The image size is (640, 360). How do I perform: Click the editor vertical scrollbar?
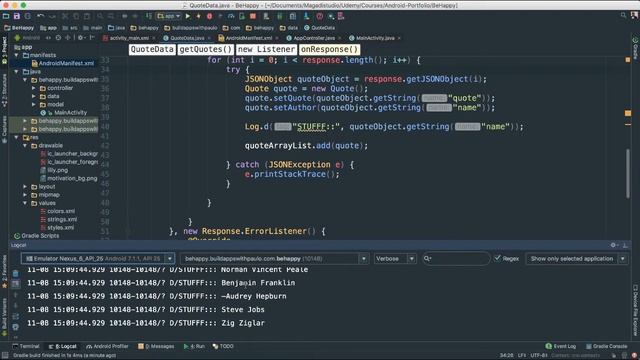tap(628, 173)
